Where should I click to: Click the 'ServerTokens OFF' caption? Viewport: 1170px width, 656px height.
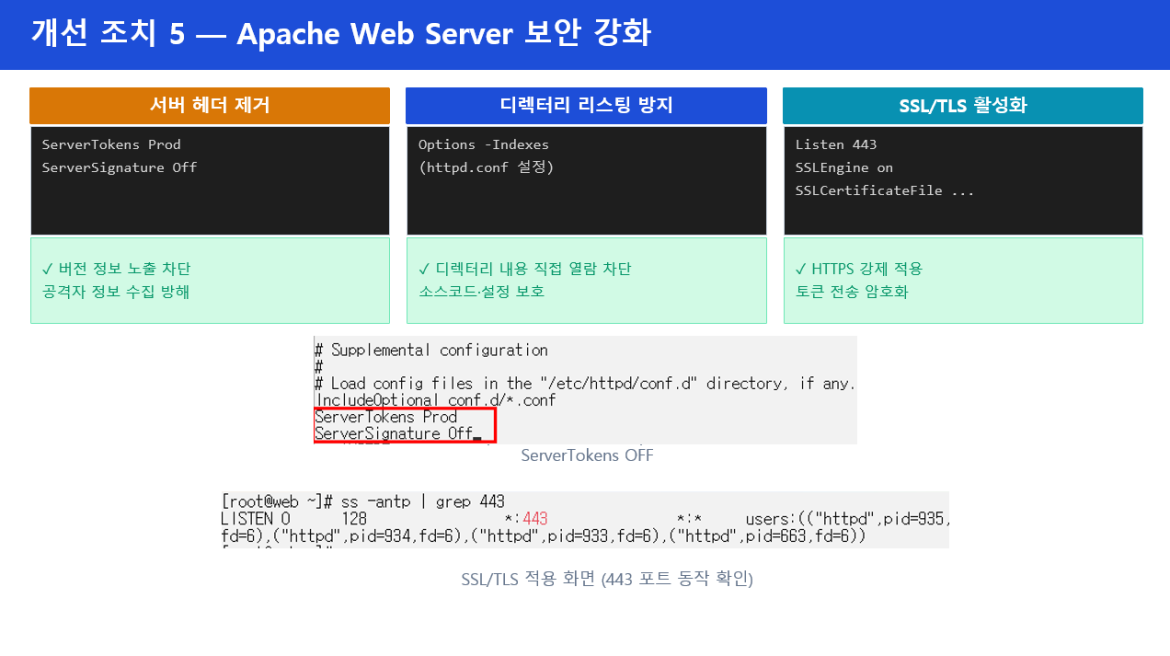586,455
